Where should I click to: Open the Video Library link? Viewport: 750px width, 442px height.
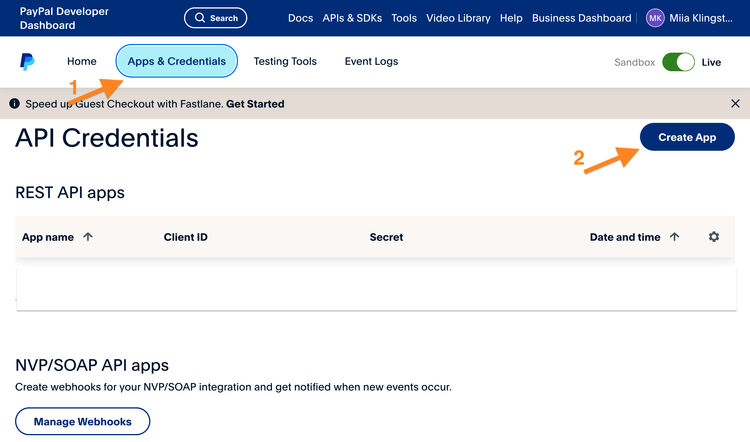[458, 18]
